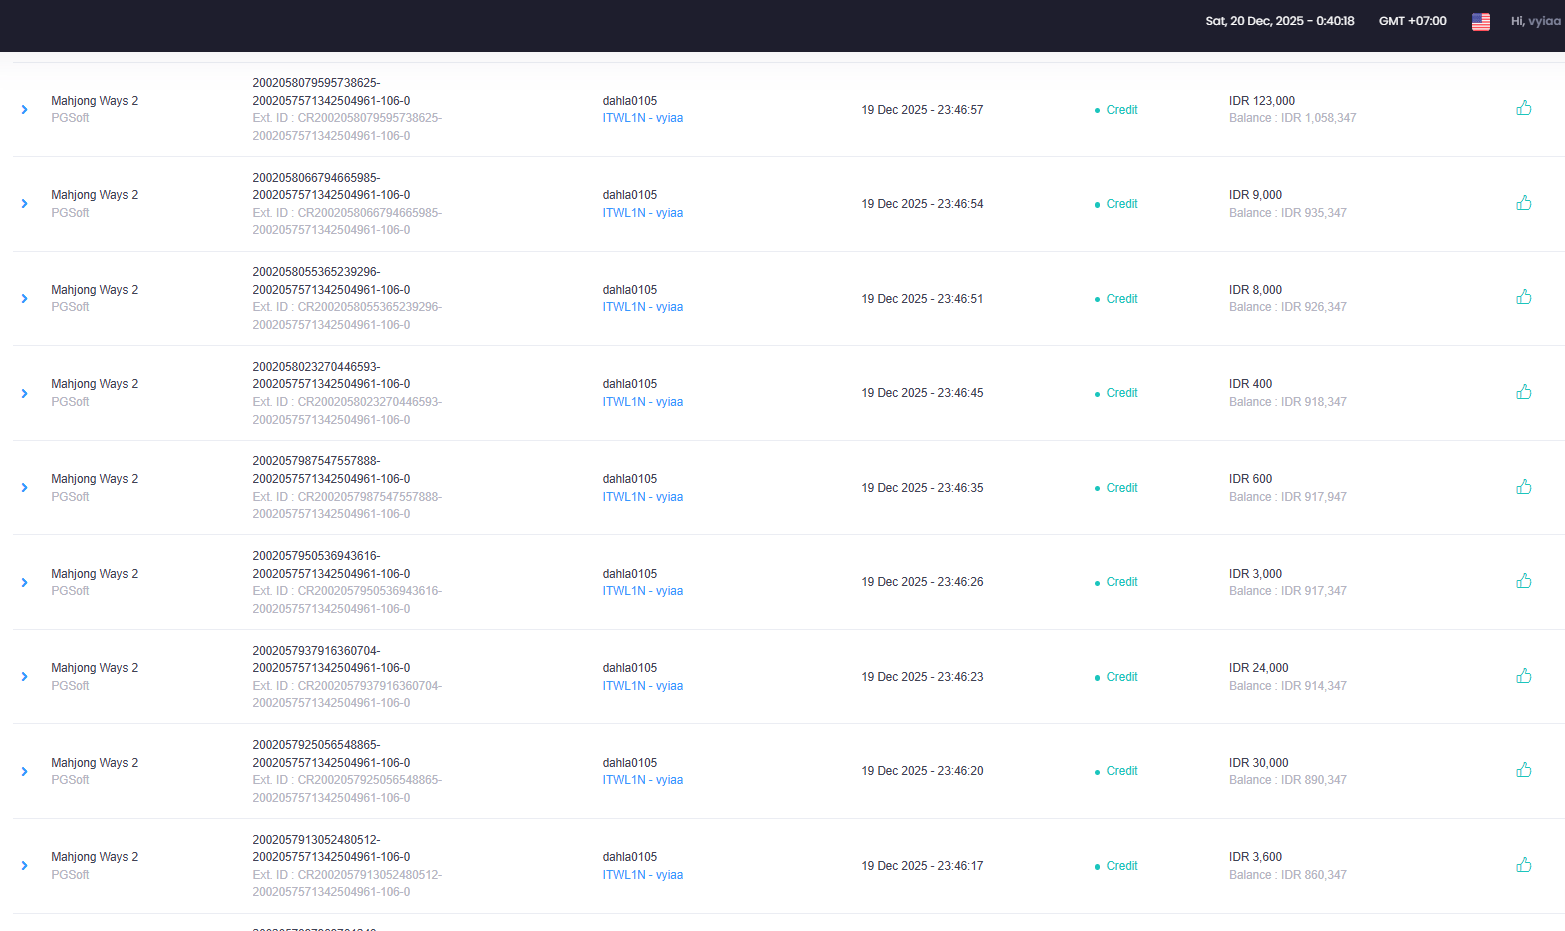Expand the 23:46:26 transaction row chevron
This screenshot has width=1565, height=931.
pos(25,582)
